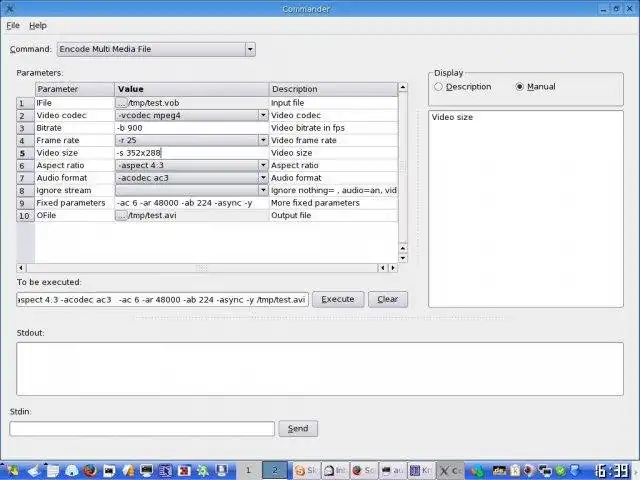The height and width of the screenshot is (480, 640).
Task: Click the 'Video size' manual text pane
Action: point(526,209)
